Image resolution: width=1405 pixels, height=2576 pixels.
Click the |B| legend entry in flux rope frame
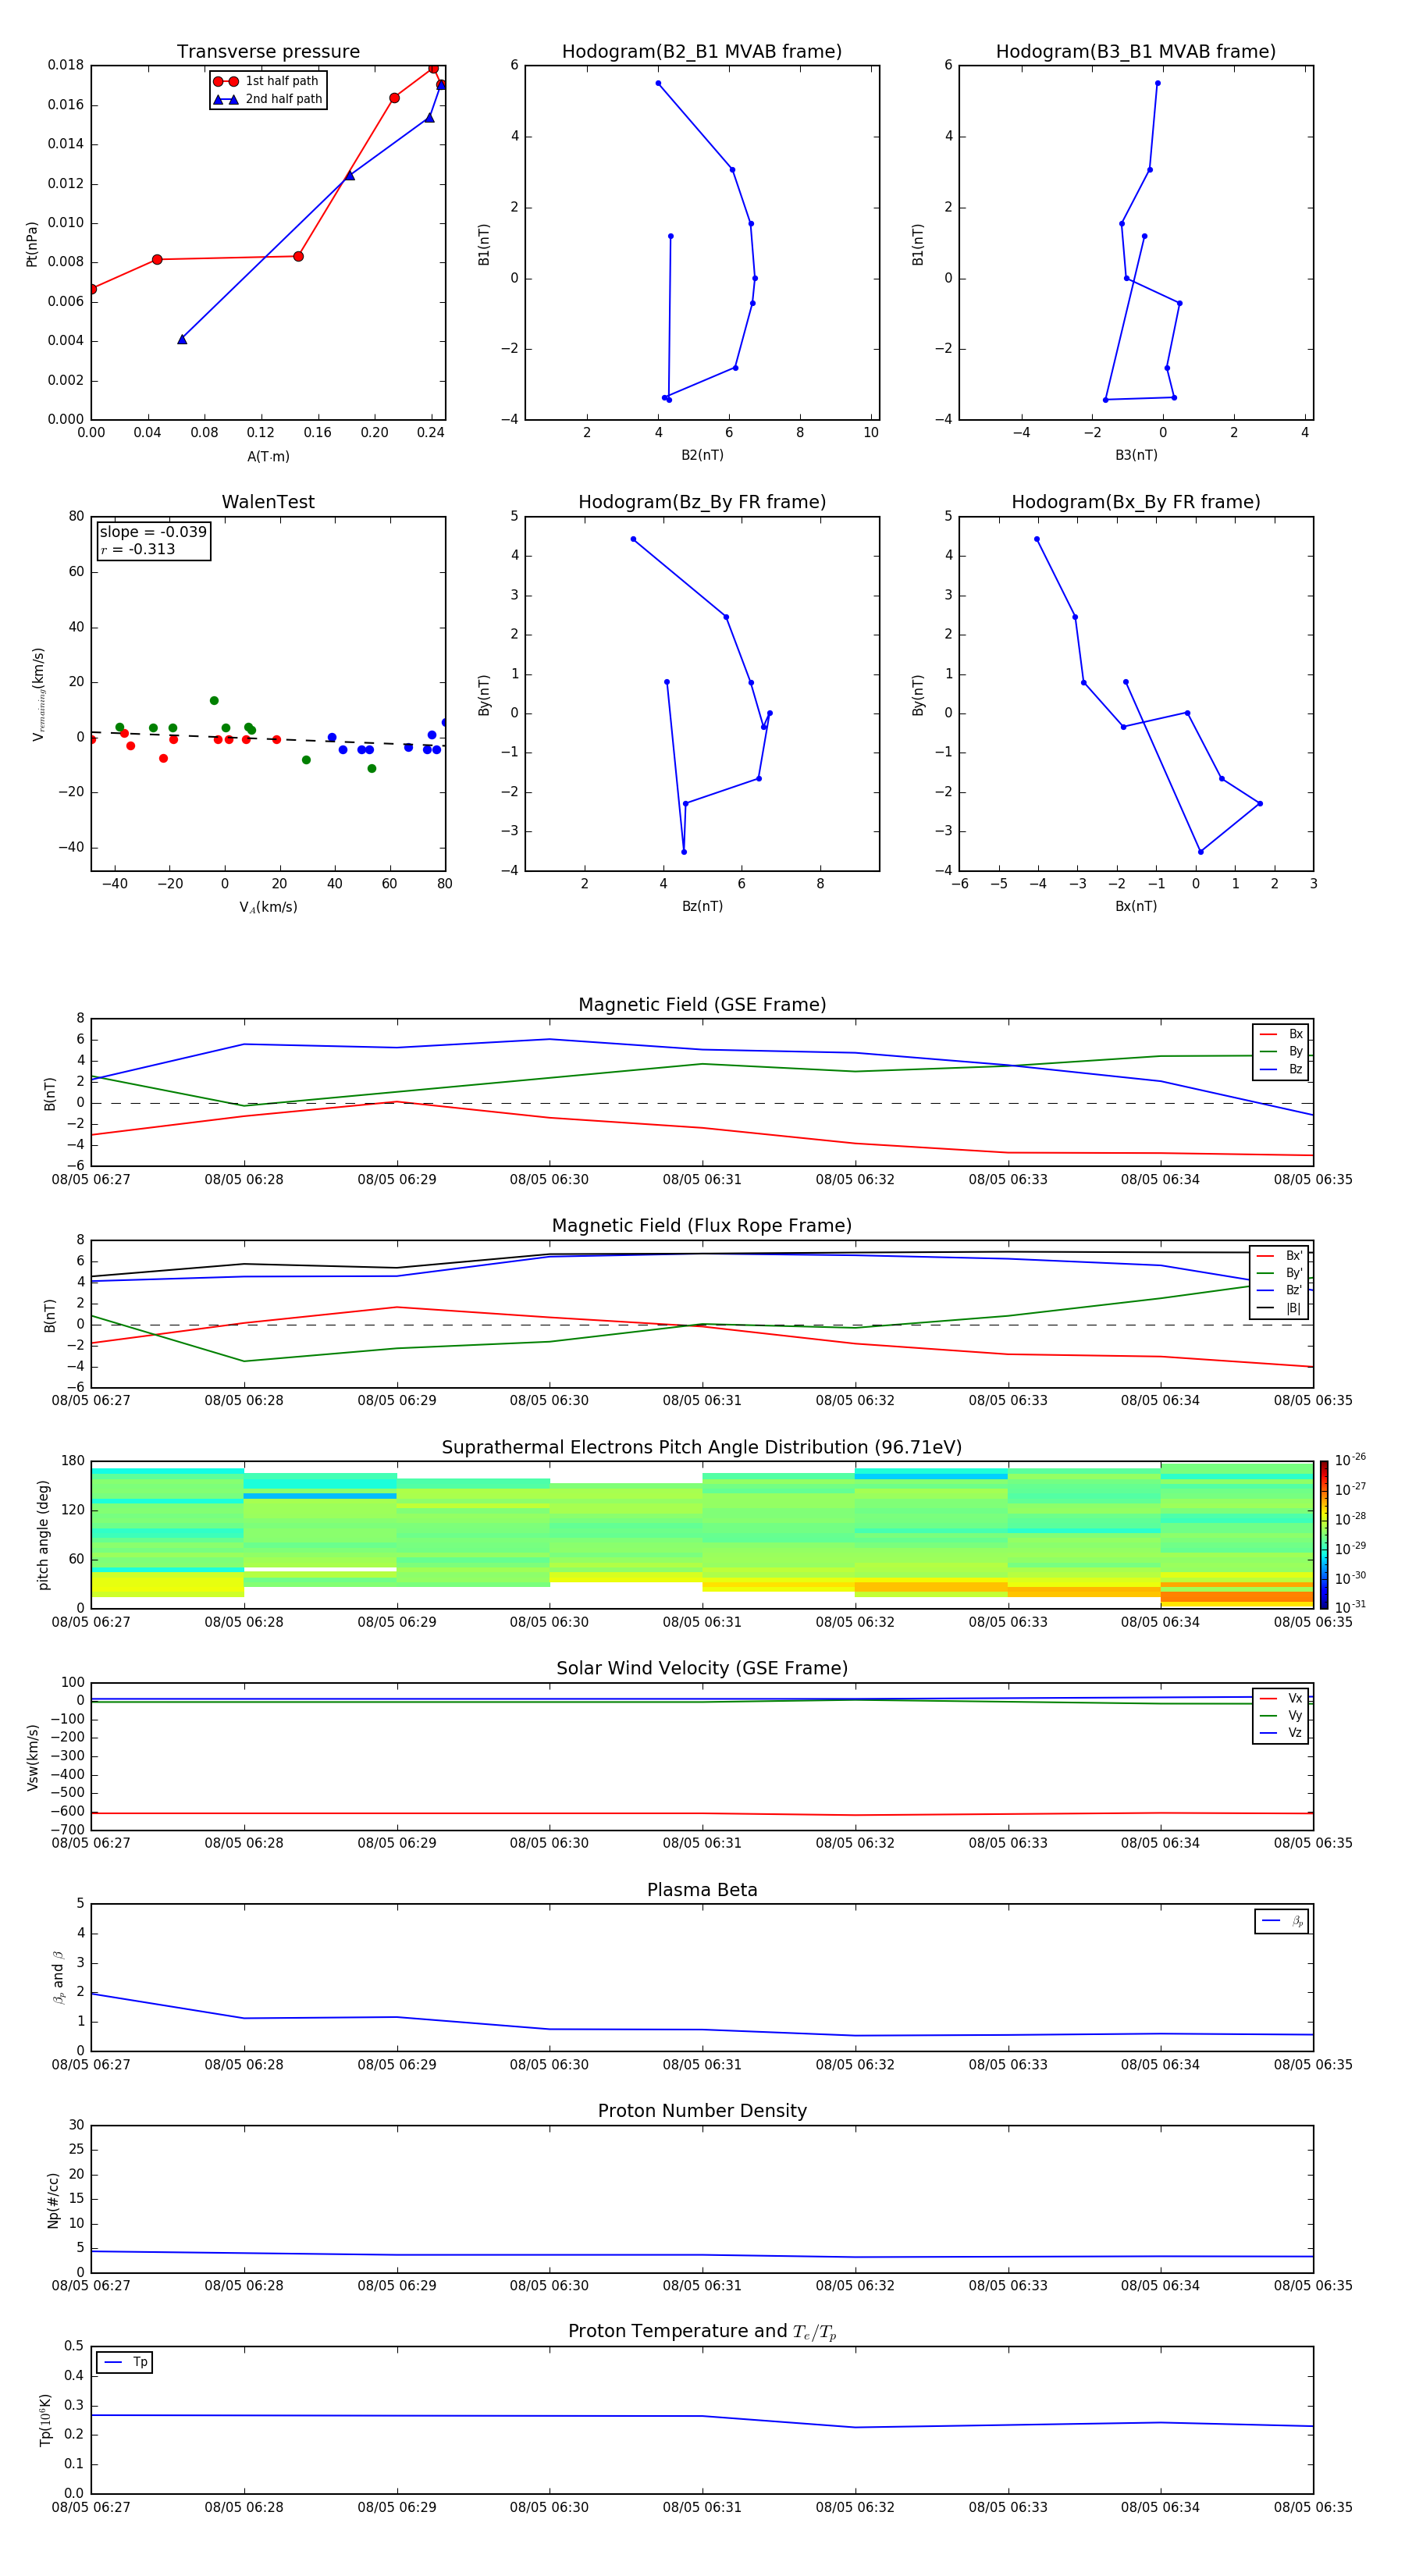point(1279,1308)
